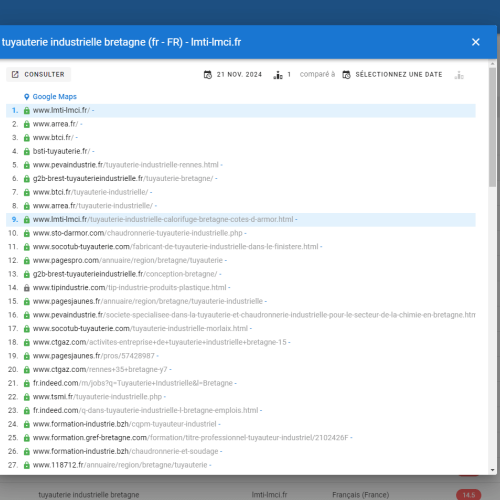Open www.118712.fr annuaire result
Screen dimensions: 500x500
click(120, 465)
